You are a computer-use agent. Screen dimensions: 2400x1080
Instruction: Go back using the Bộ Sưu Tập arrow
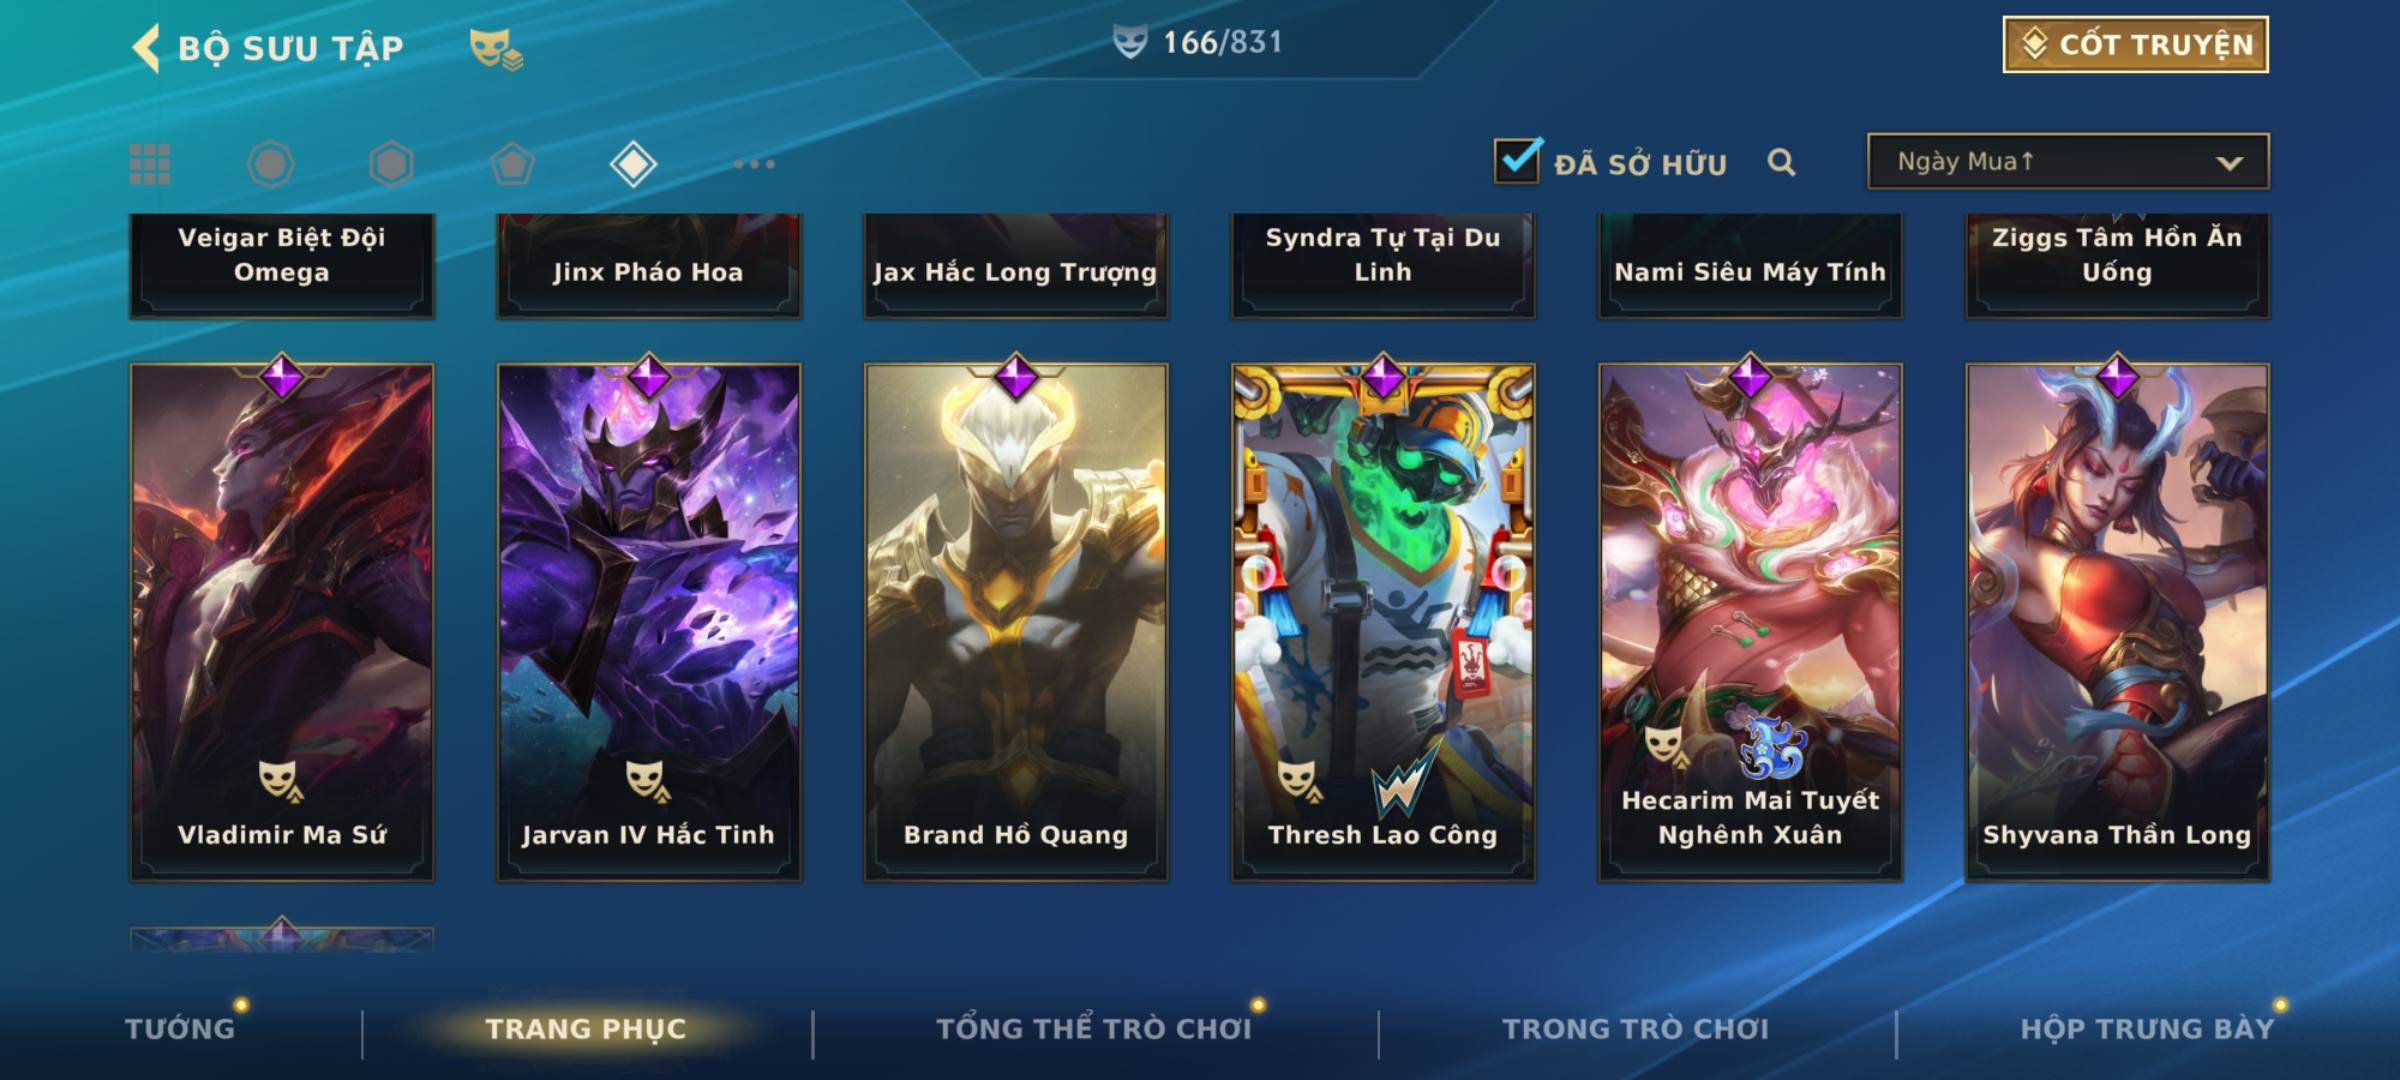pyautogui.click(x=146, y=47)
